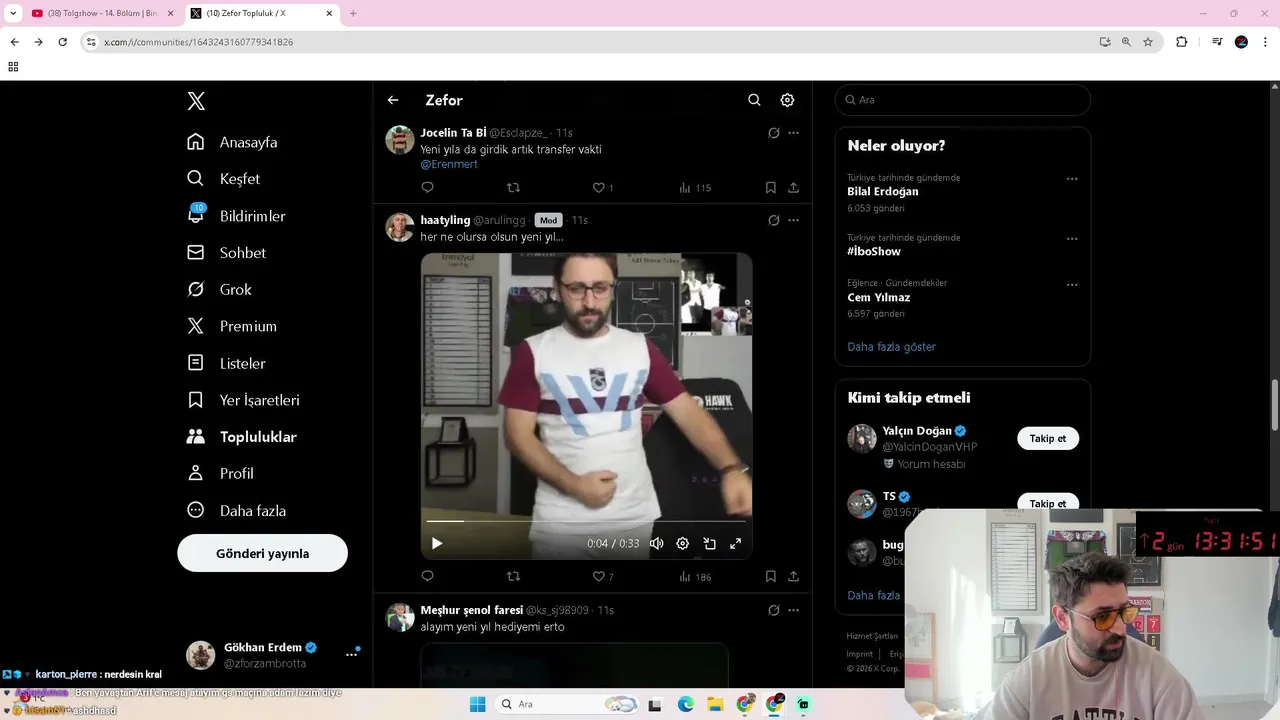The width and height of the screenshot is (1280, 720).
Task: Bookmark haatyling post
Action: (770, 577)
